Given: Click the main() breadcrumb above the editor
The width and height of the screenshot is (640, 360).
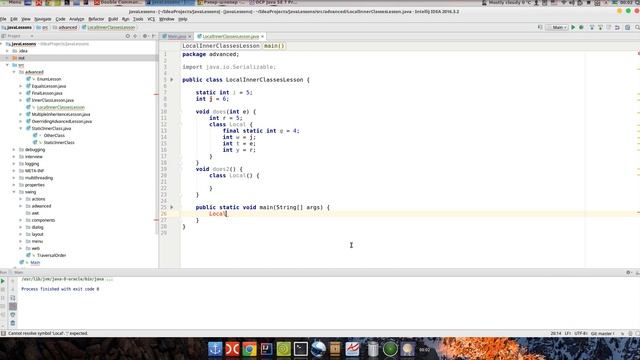Looking at the screenshot, I should [x=274, y=46].
